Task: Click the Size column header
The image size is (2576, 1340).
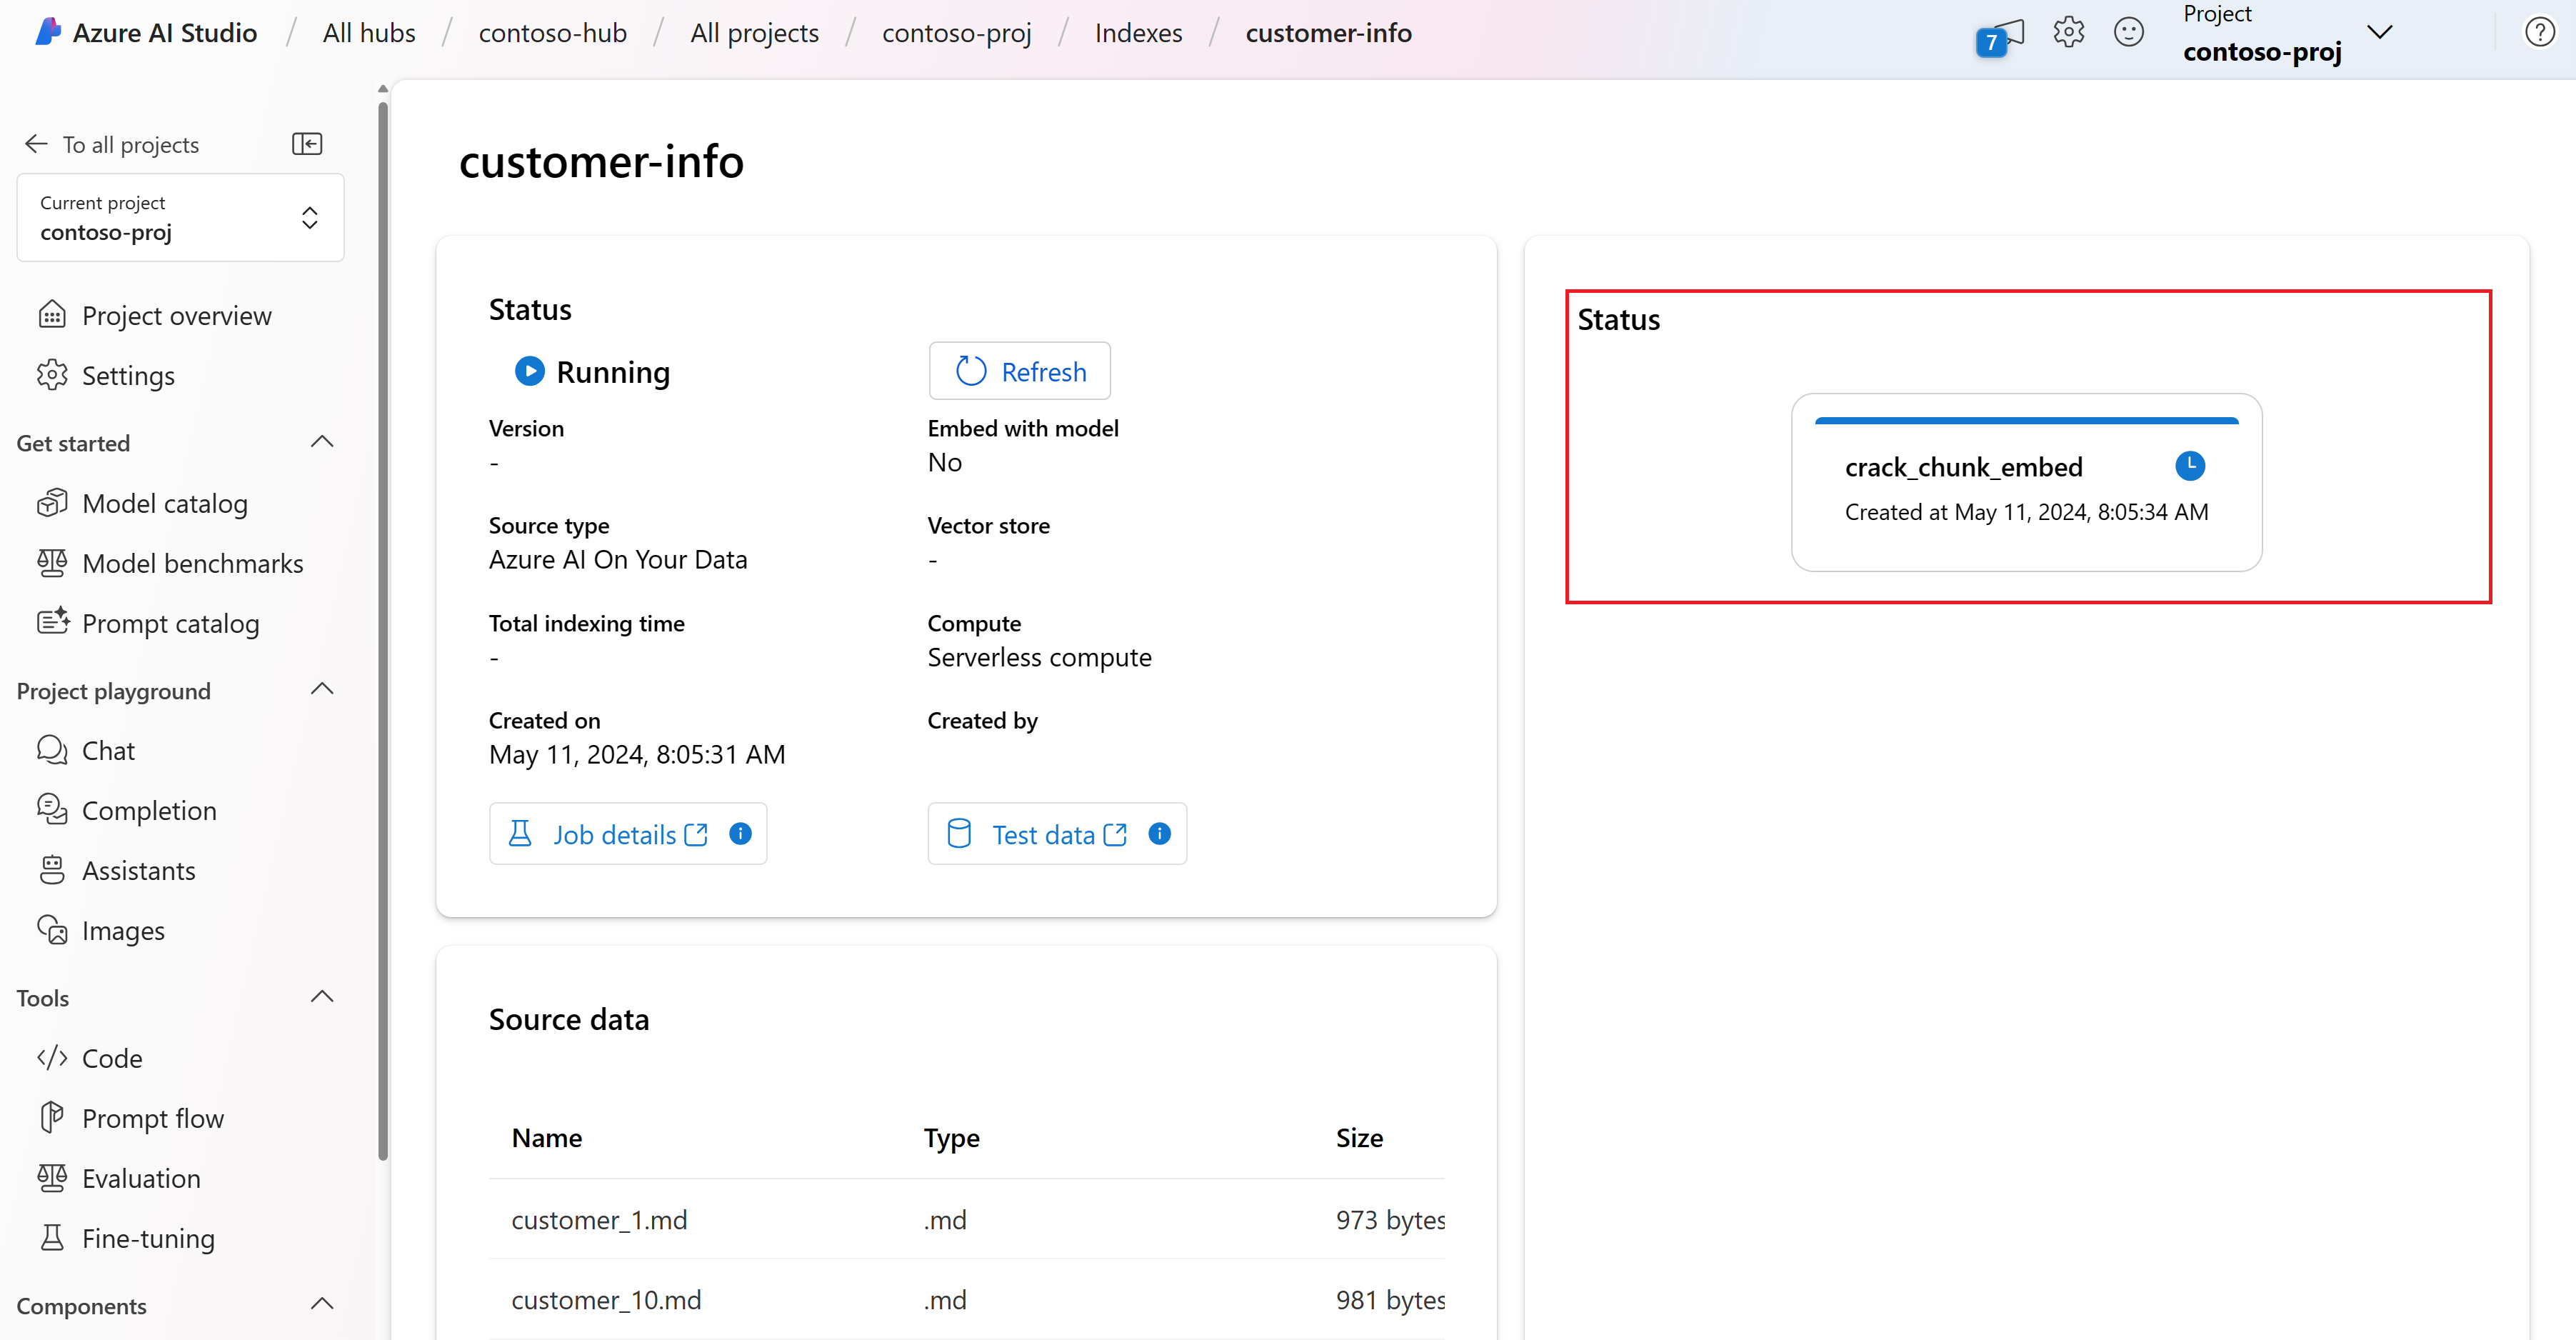Action: pyautogui.click(x=1359, y=1137)
